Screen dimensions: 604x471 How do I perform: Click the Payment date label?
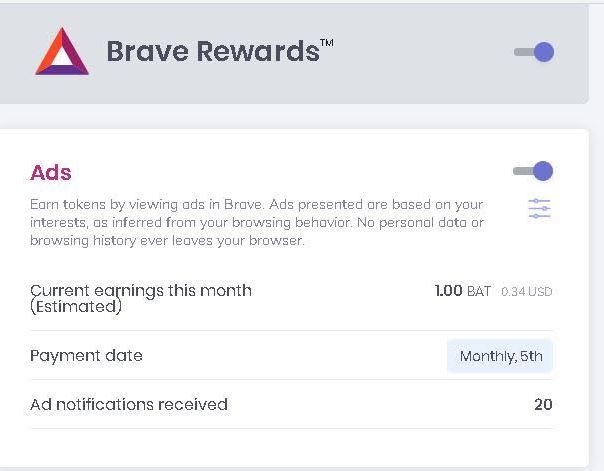[x=86, y=355]
